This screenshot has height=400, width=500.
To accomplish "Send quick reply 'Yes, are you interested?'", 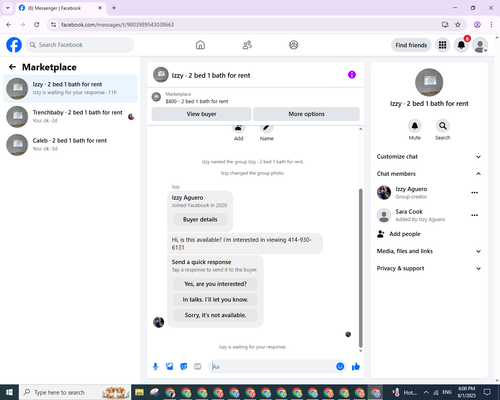I will pyautogui.click(x=215, y=284).
